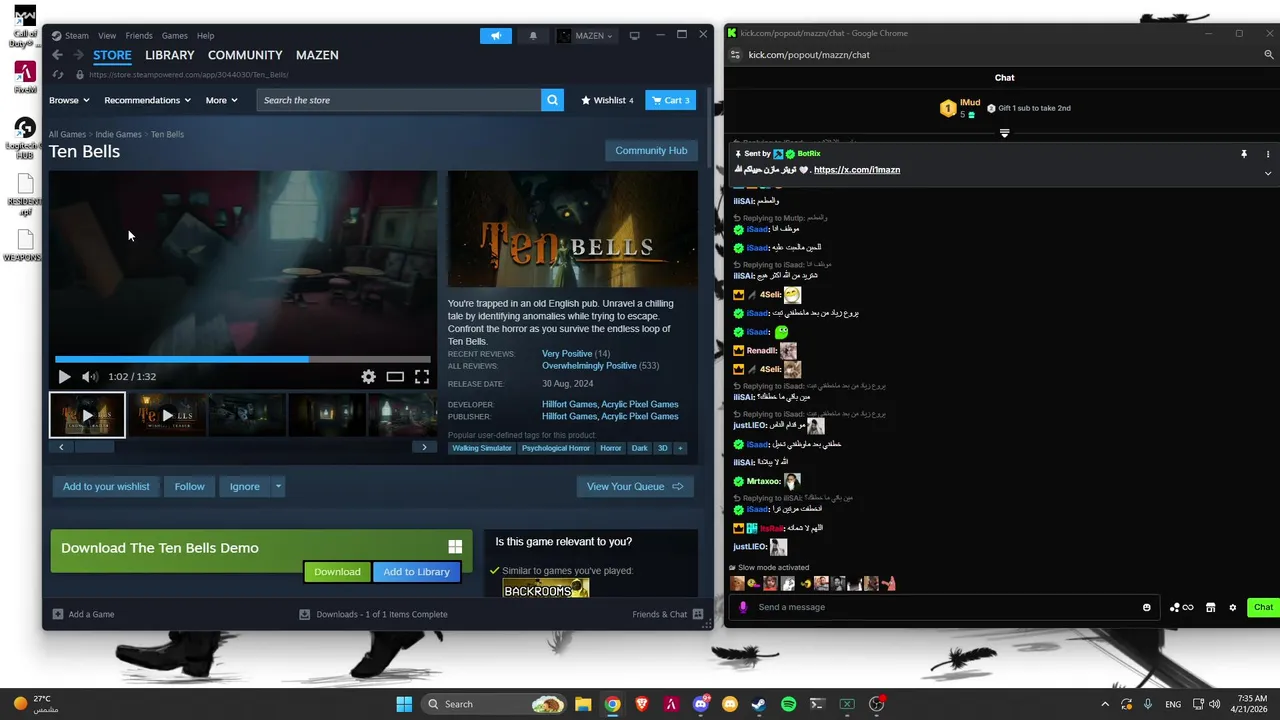This screenshot has width=1280, height=720.
Task: Click the green Chat send button
Action: pos(1263,607)
